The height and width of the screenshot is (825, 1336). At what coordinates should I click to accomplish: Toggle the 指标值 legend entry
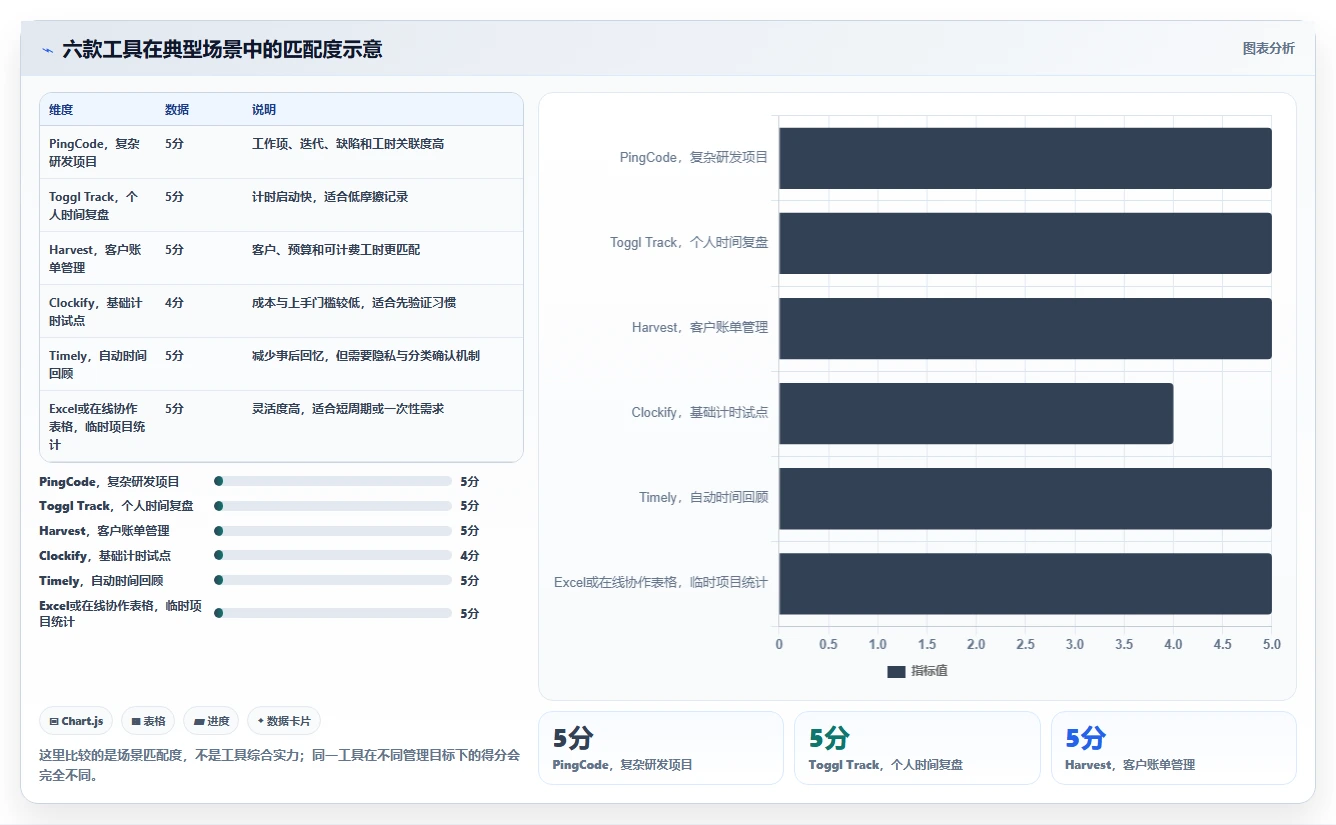click(917, 671)
